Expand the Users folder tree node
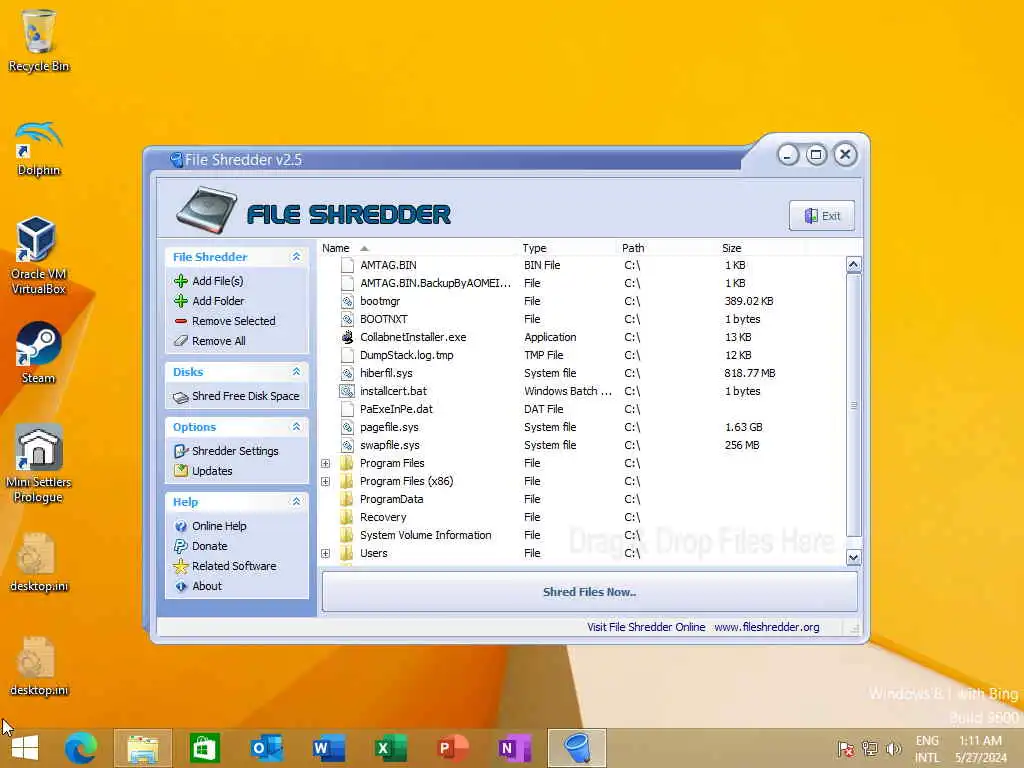1024x768 pixels. pyautogui.click(x=325, y=553)
